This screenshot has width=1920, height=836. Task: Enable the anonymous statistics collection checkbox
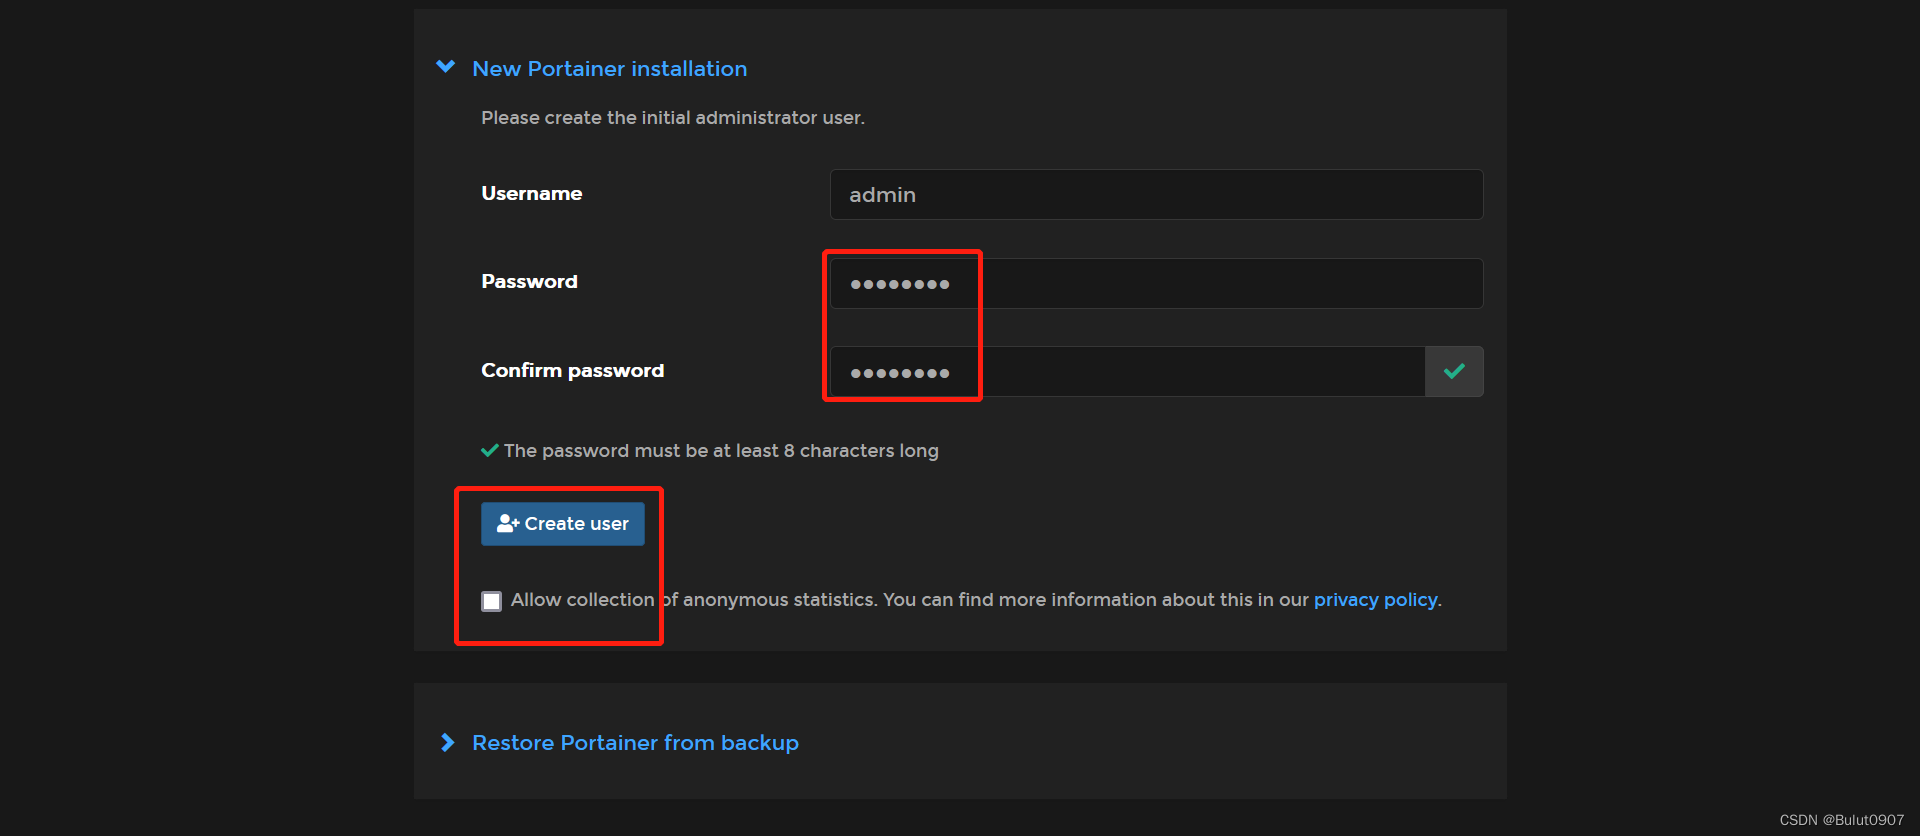(x=491, y=601)
